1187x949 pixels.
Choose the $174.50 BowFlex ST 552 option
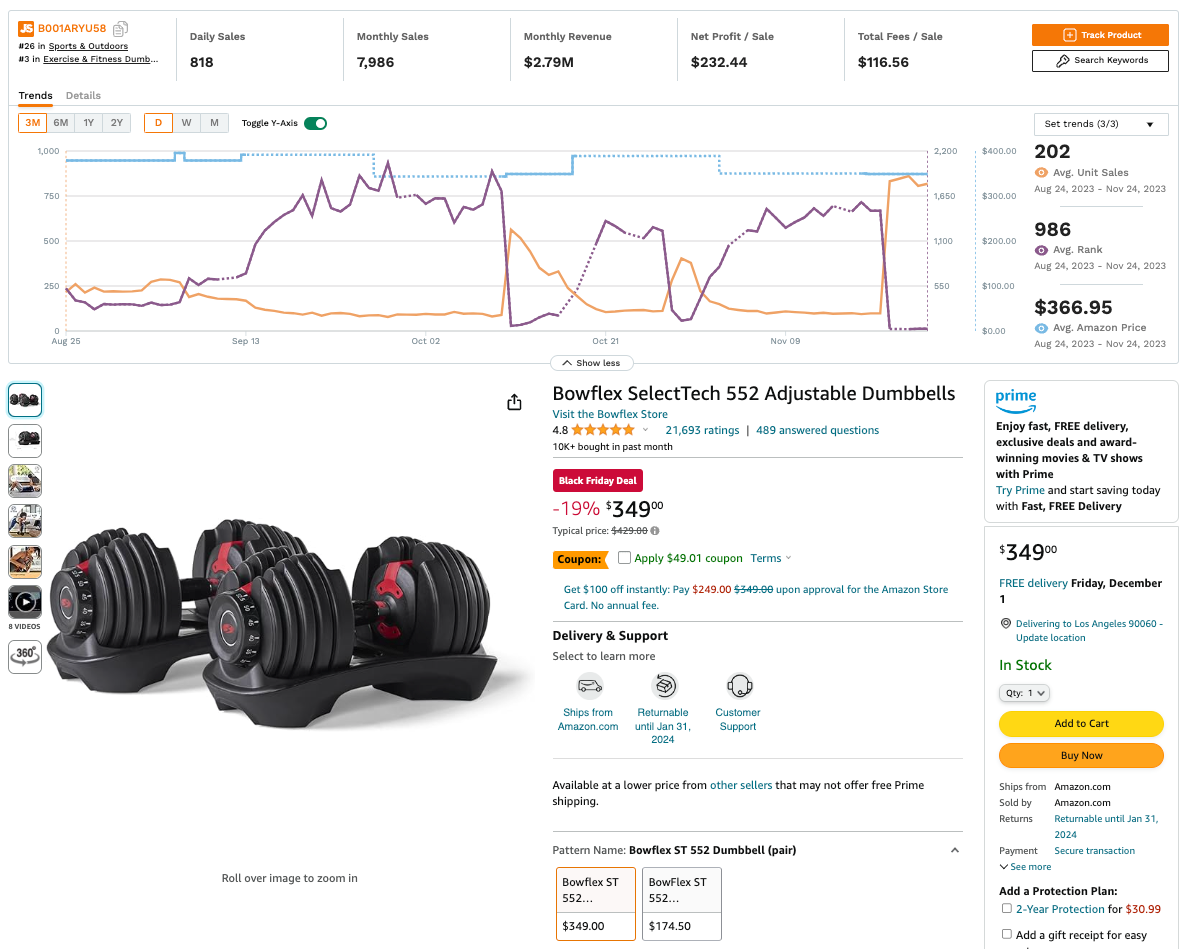(681, 904)
